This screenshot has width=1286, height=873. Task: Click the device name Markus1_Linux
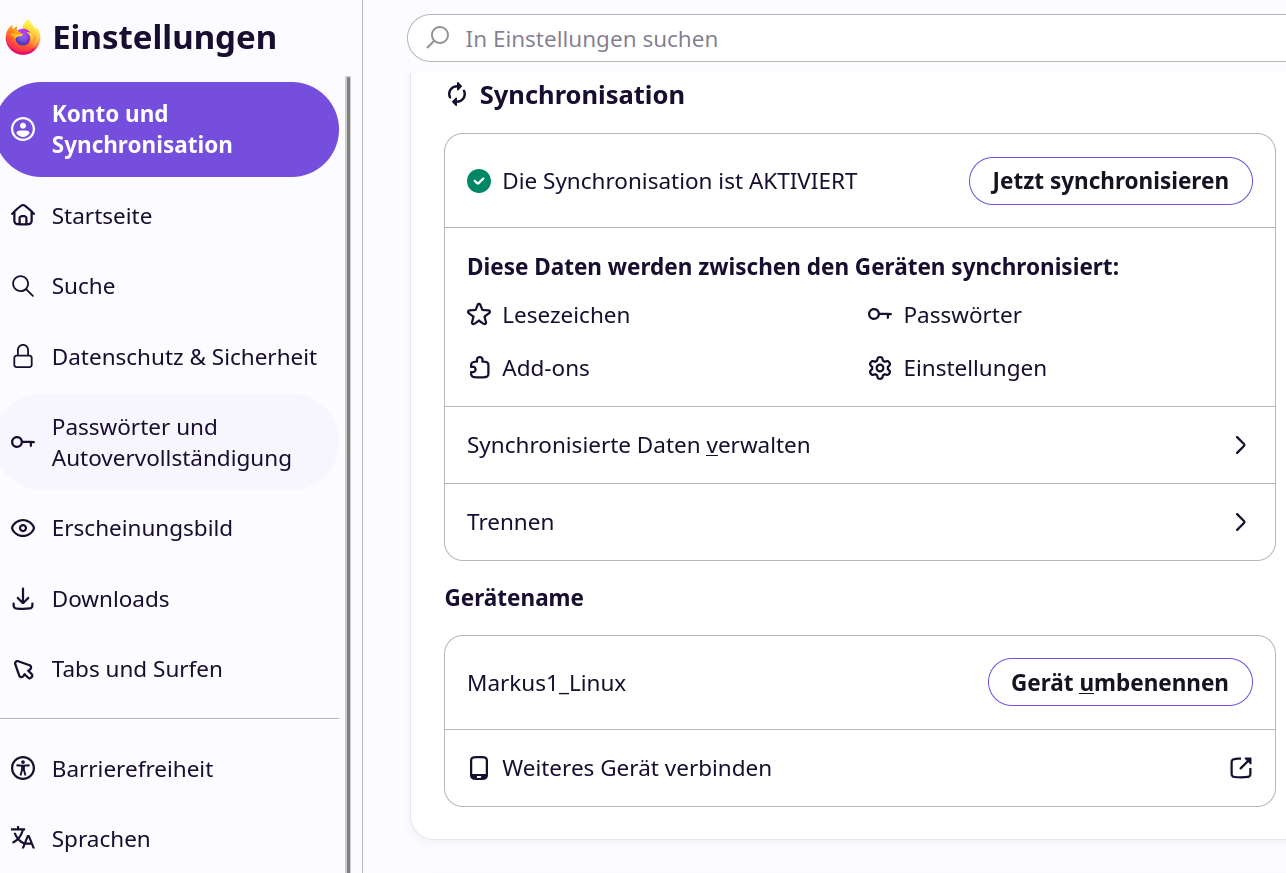click(x=546, y=683)
